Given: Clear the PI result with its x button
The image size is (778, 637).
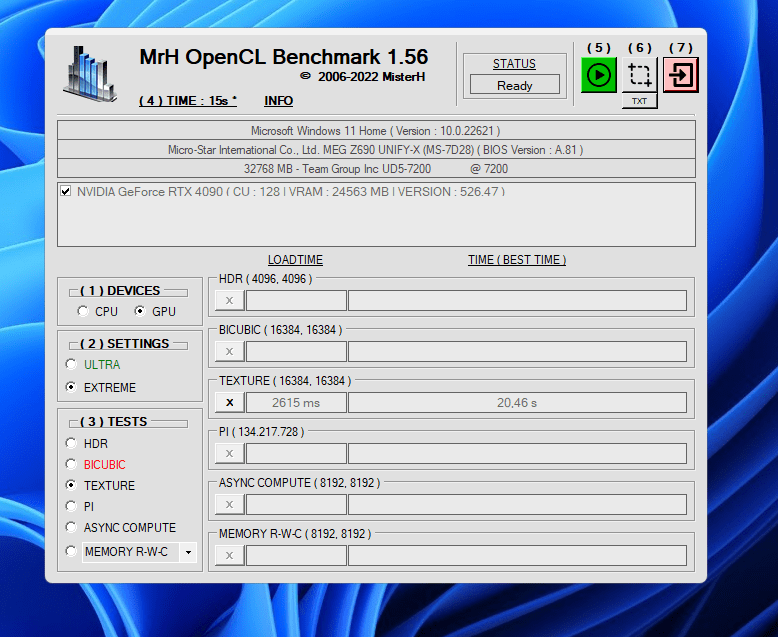Looking at the screenshot, I should 229,453.
